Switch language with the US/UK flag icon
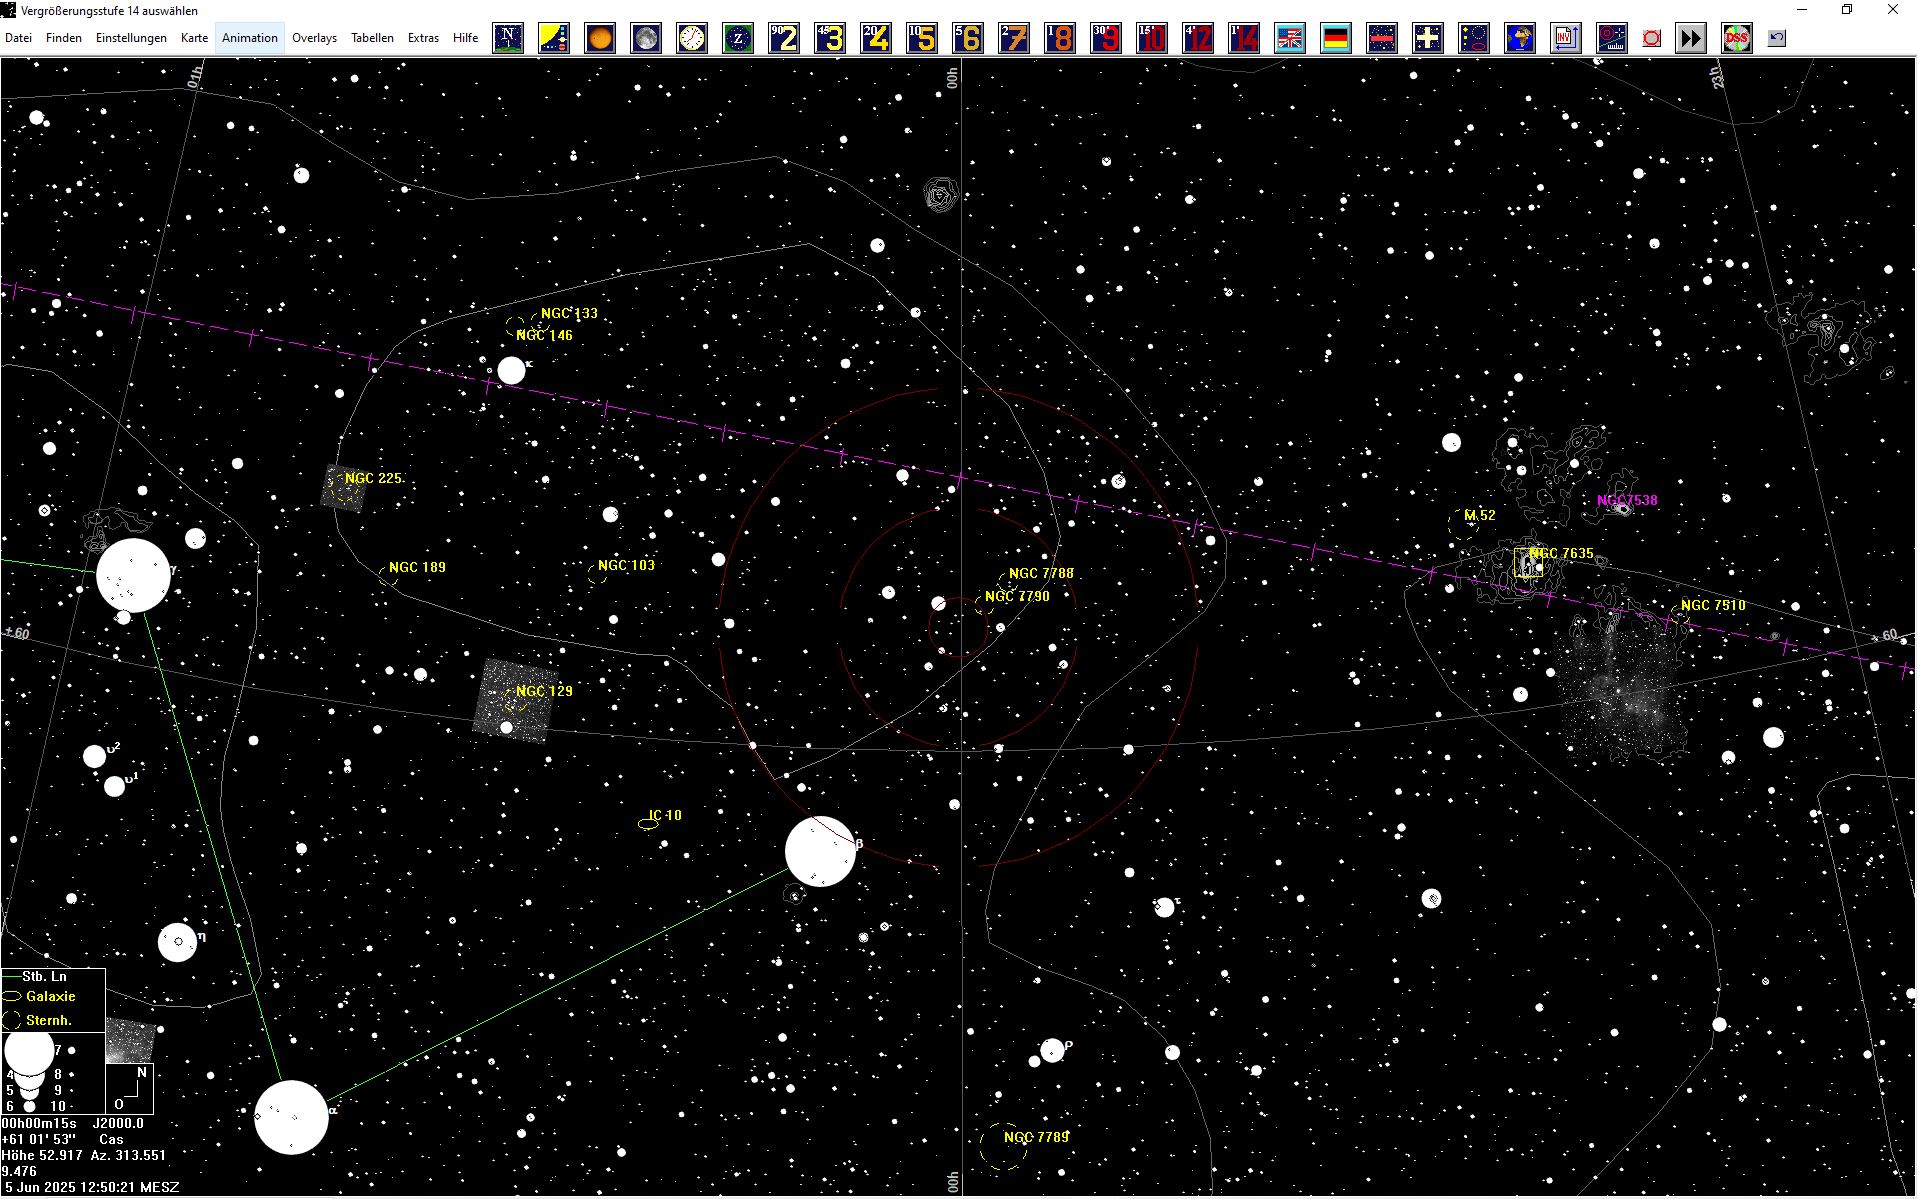 (x=1290, y=38)
